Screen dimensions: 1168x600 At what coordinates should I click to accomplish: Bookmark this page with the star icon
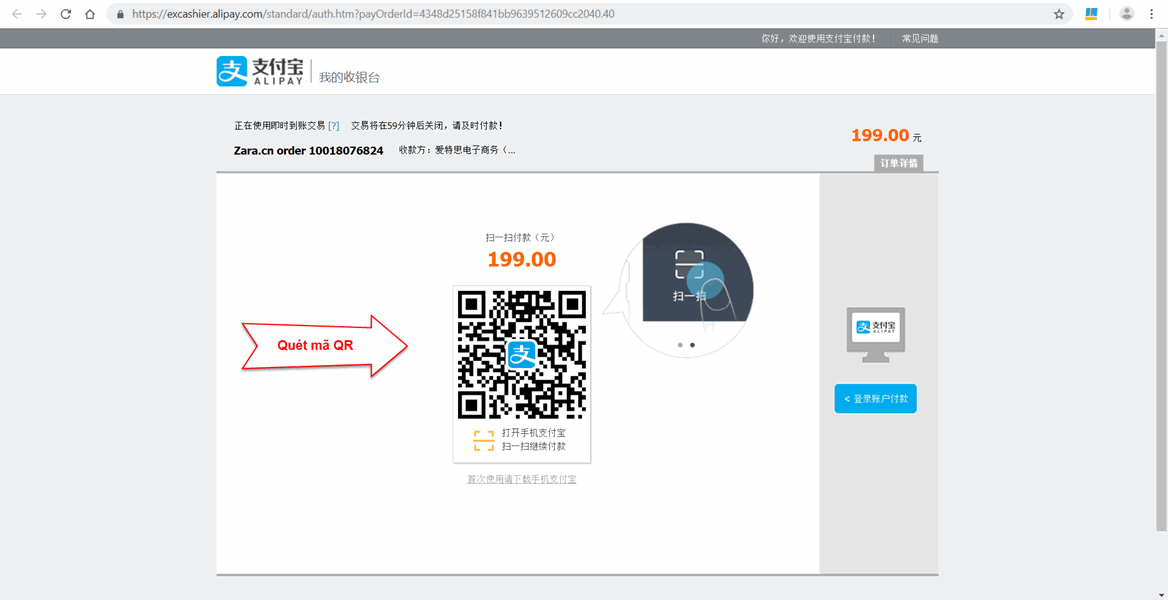(1058, 14)
